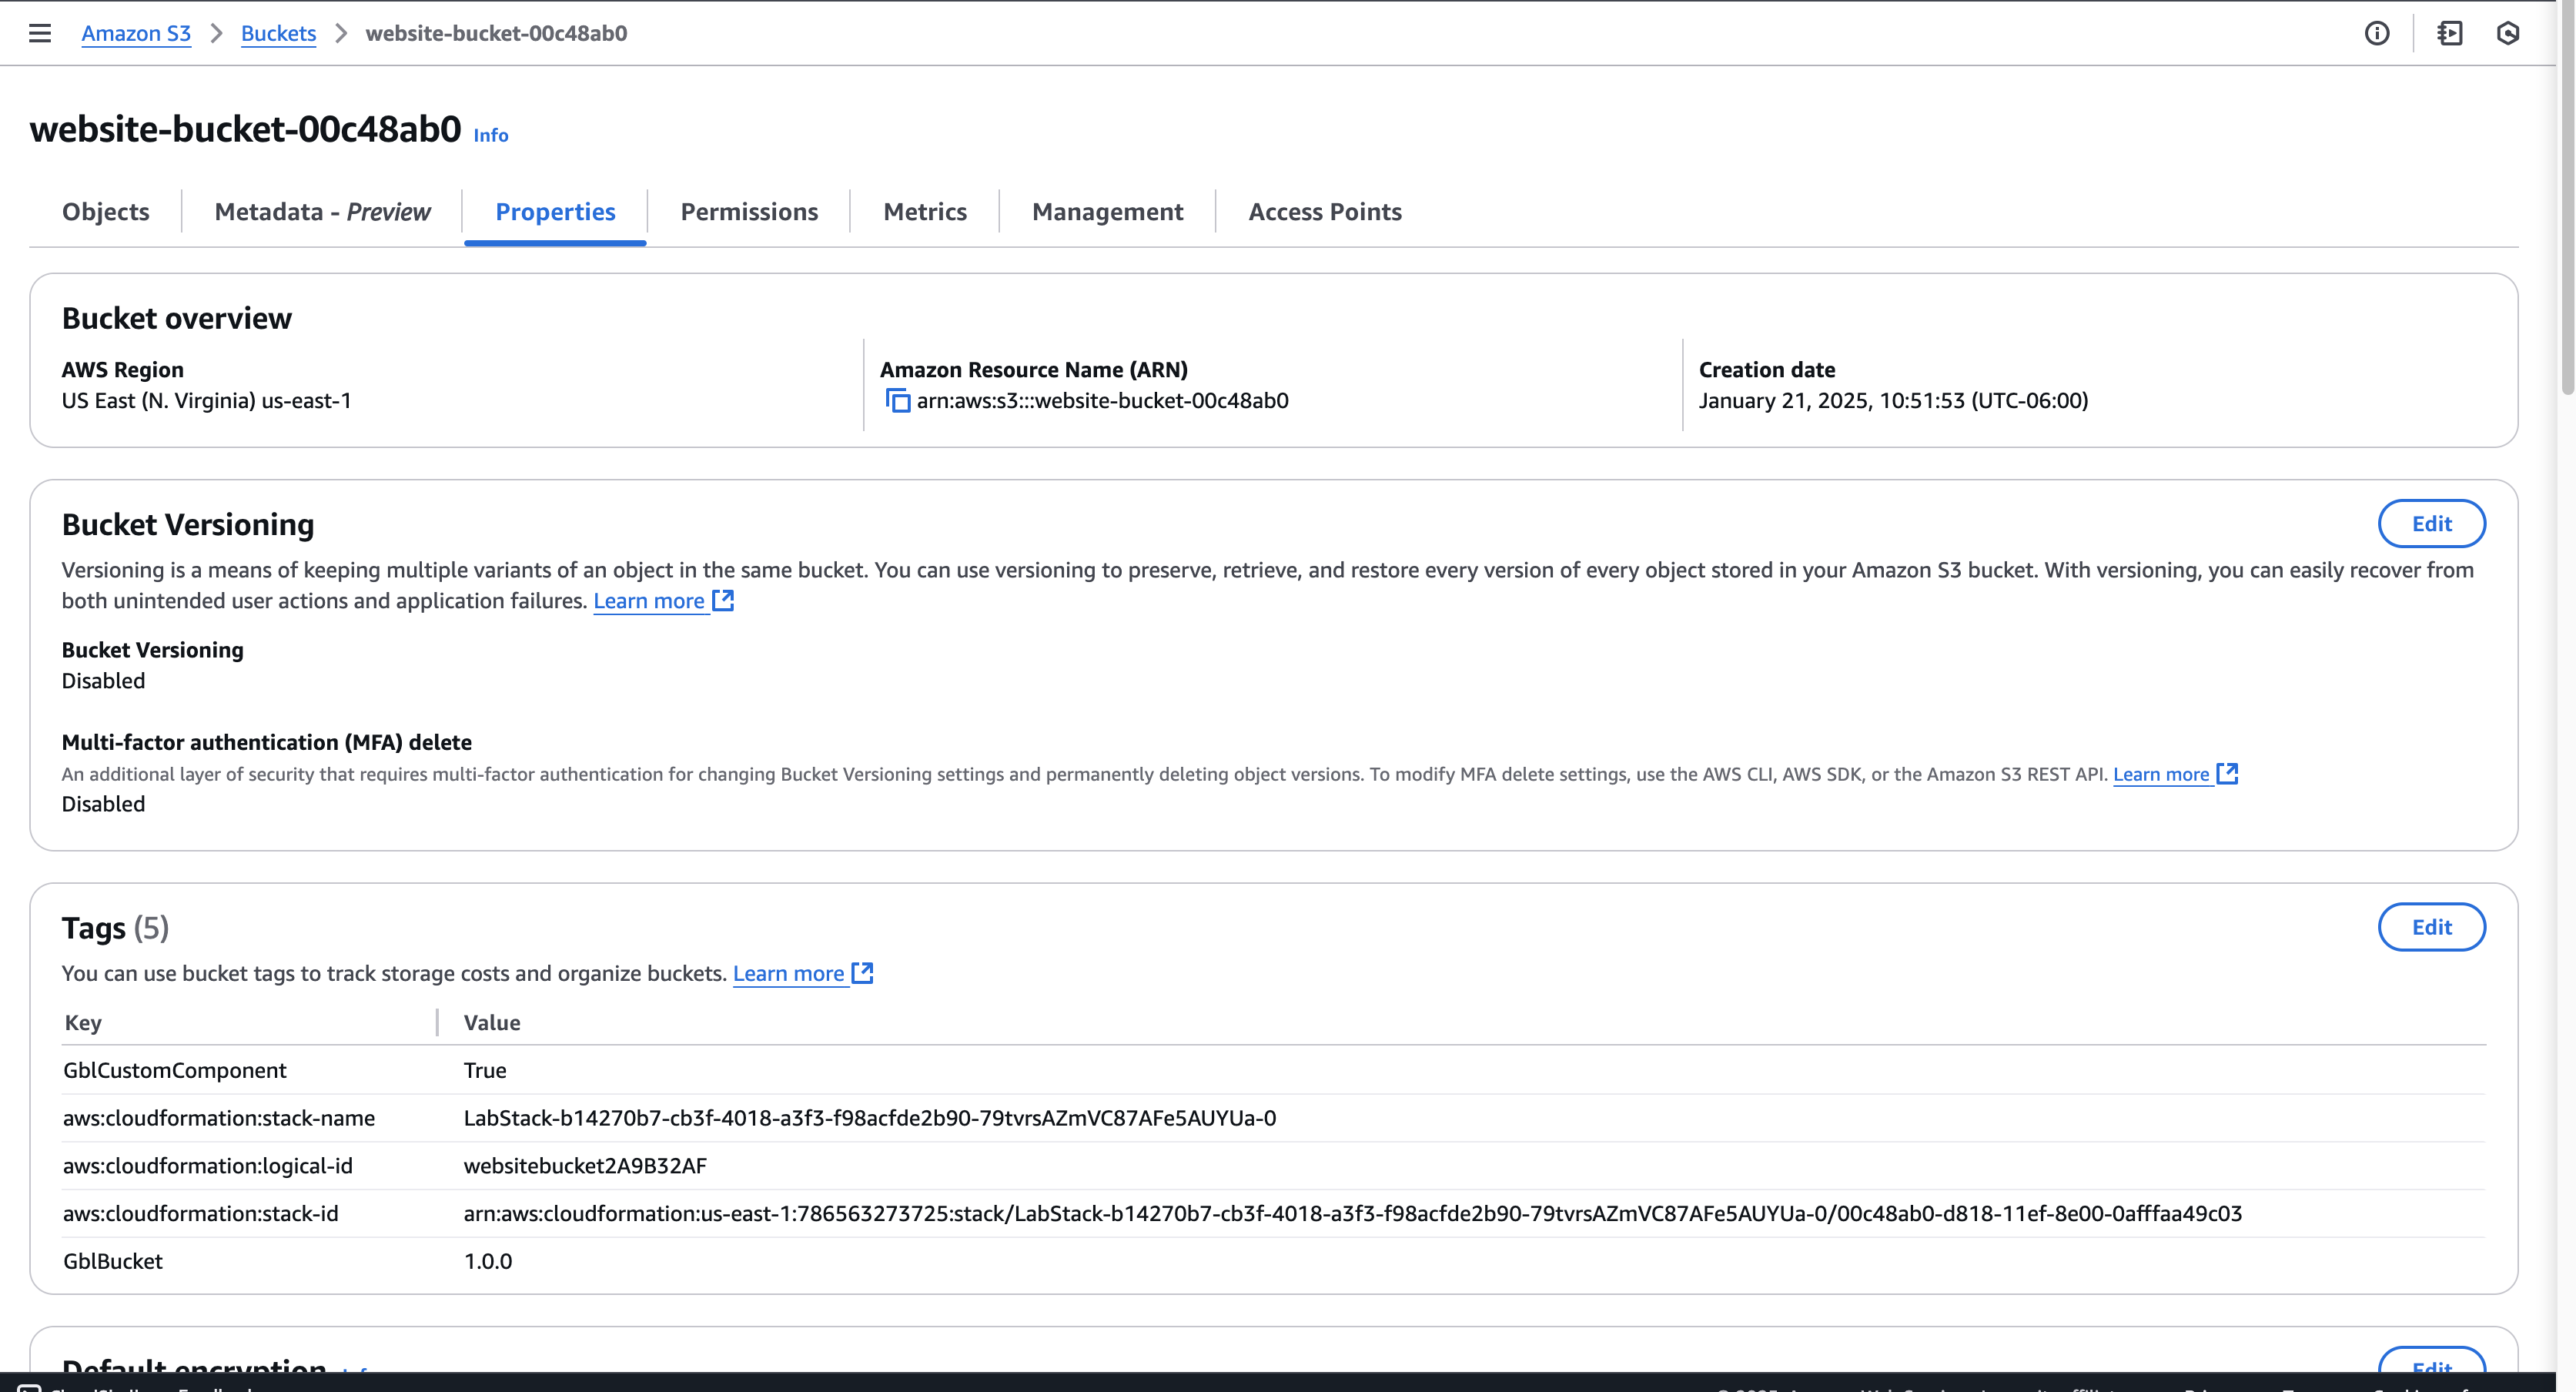Select the GblCustomComponent tag key
The height and width of the screenshot is (1392, 2576).
(175, 1070)
